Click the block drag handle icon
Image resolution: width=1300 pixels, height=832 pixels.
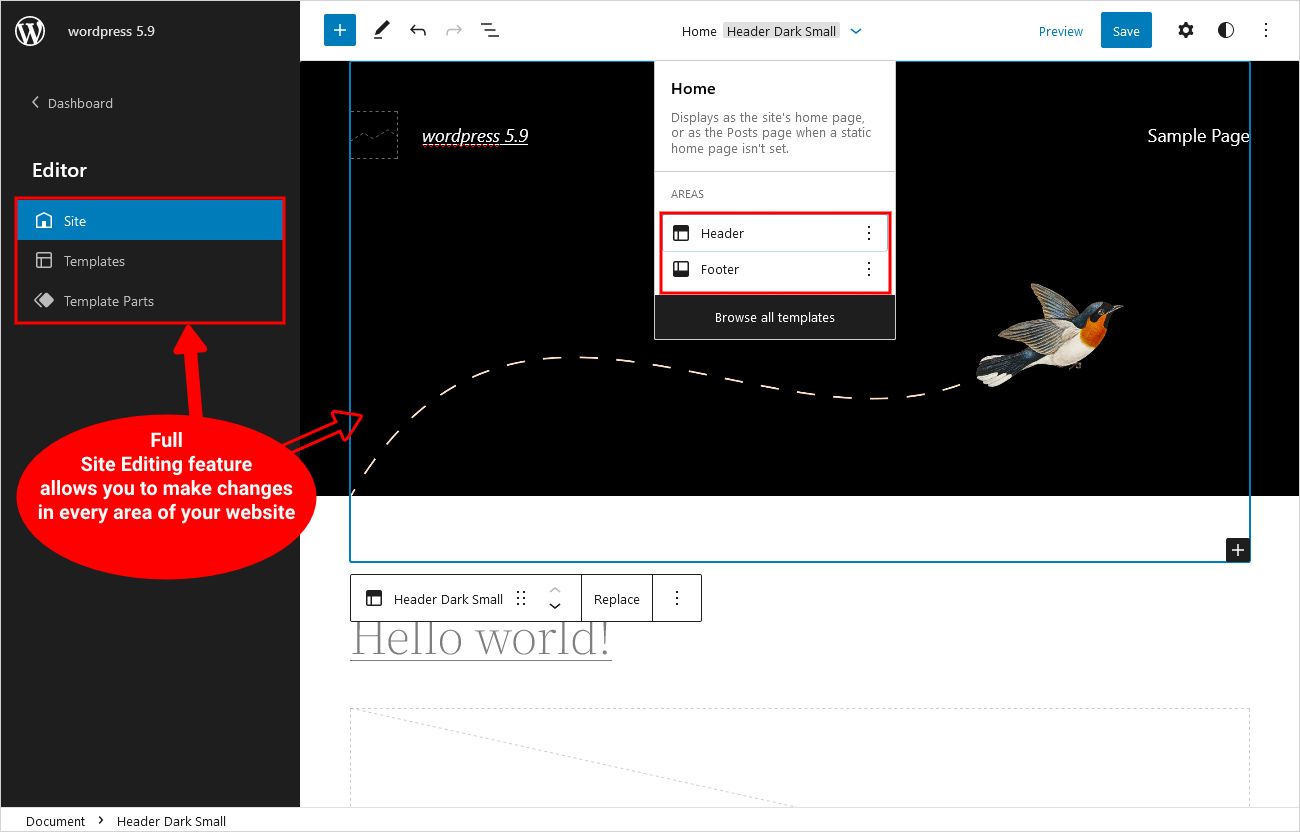coord(521,599)
